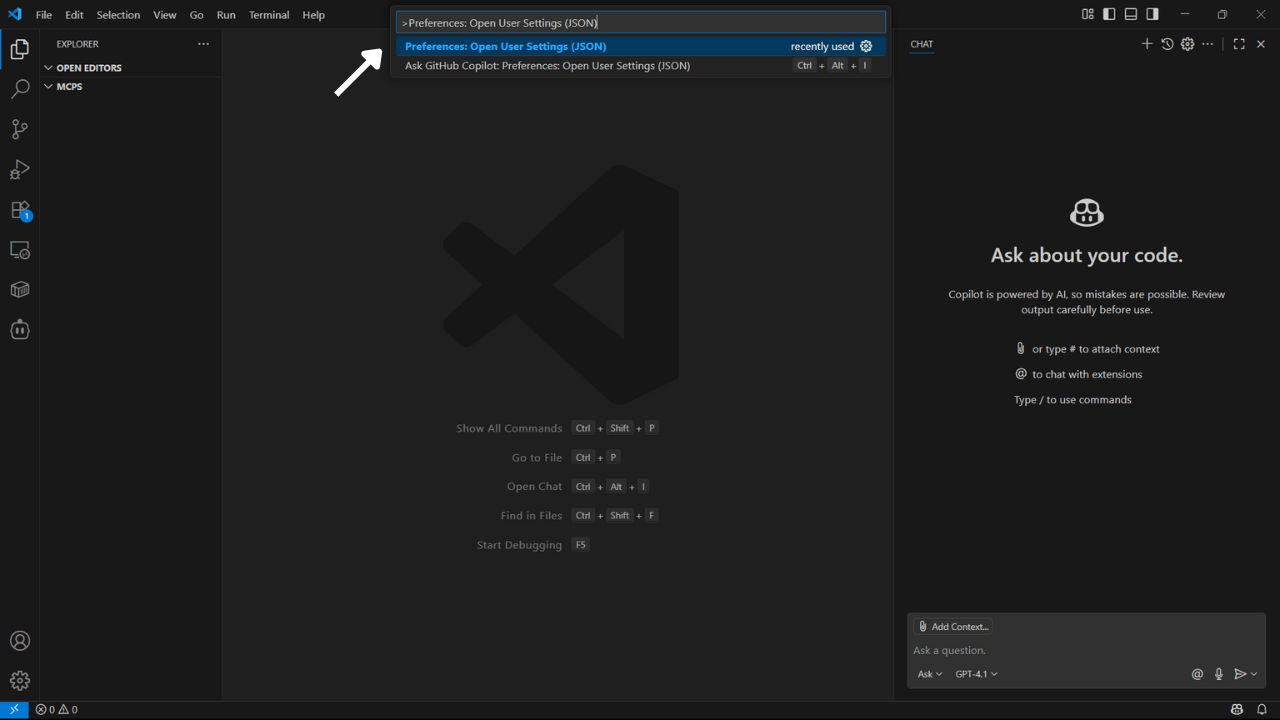This screenshot has width=1280, height=720.
Task: Open the Ask chat mode dropdown
Action: pos(930,674)
